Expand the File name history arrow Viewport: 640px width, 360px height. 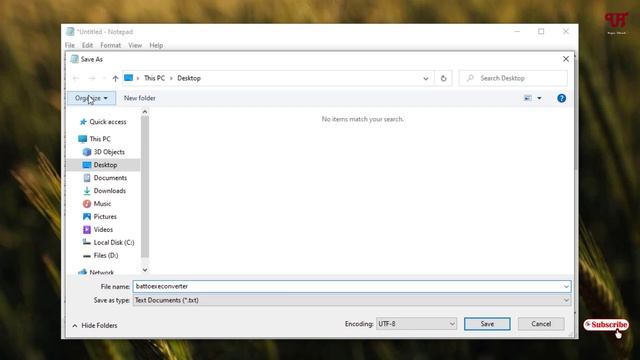point(566,287)
